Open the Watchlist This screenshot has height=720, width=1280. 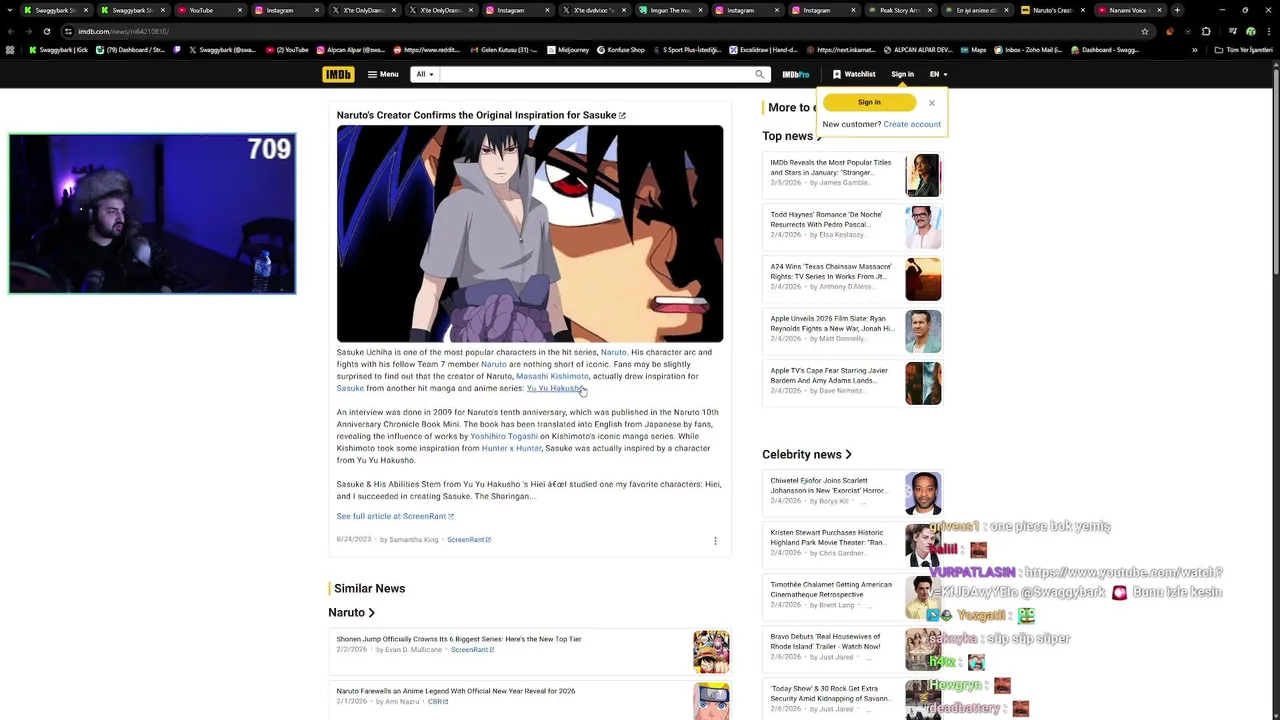click(x=854, y=74)
